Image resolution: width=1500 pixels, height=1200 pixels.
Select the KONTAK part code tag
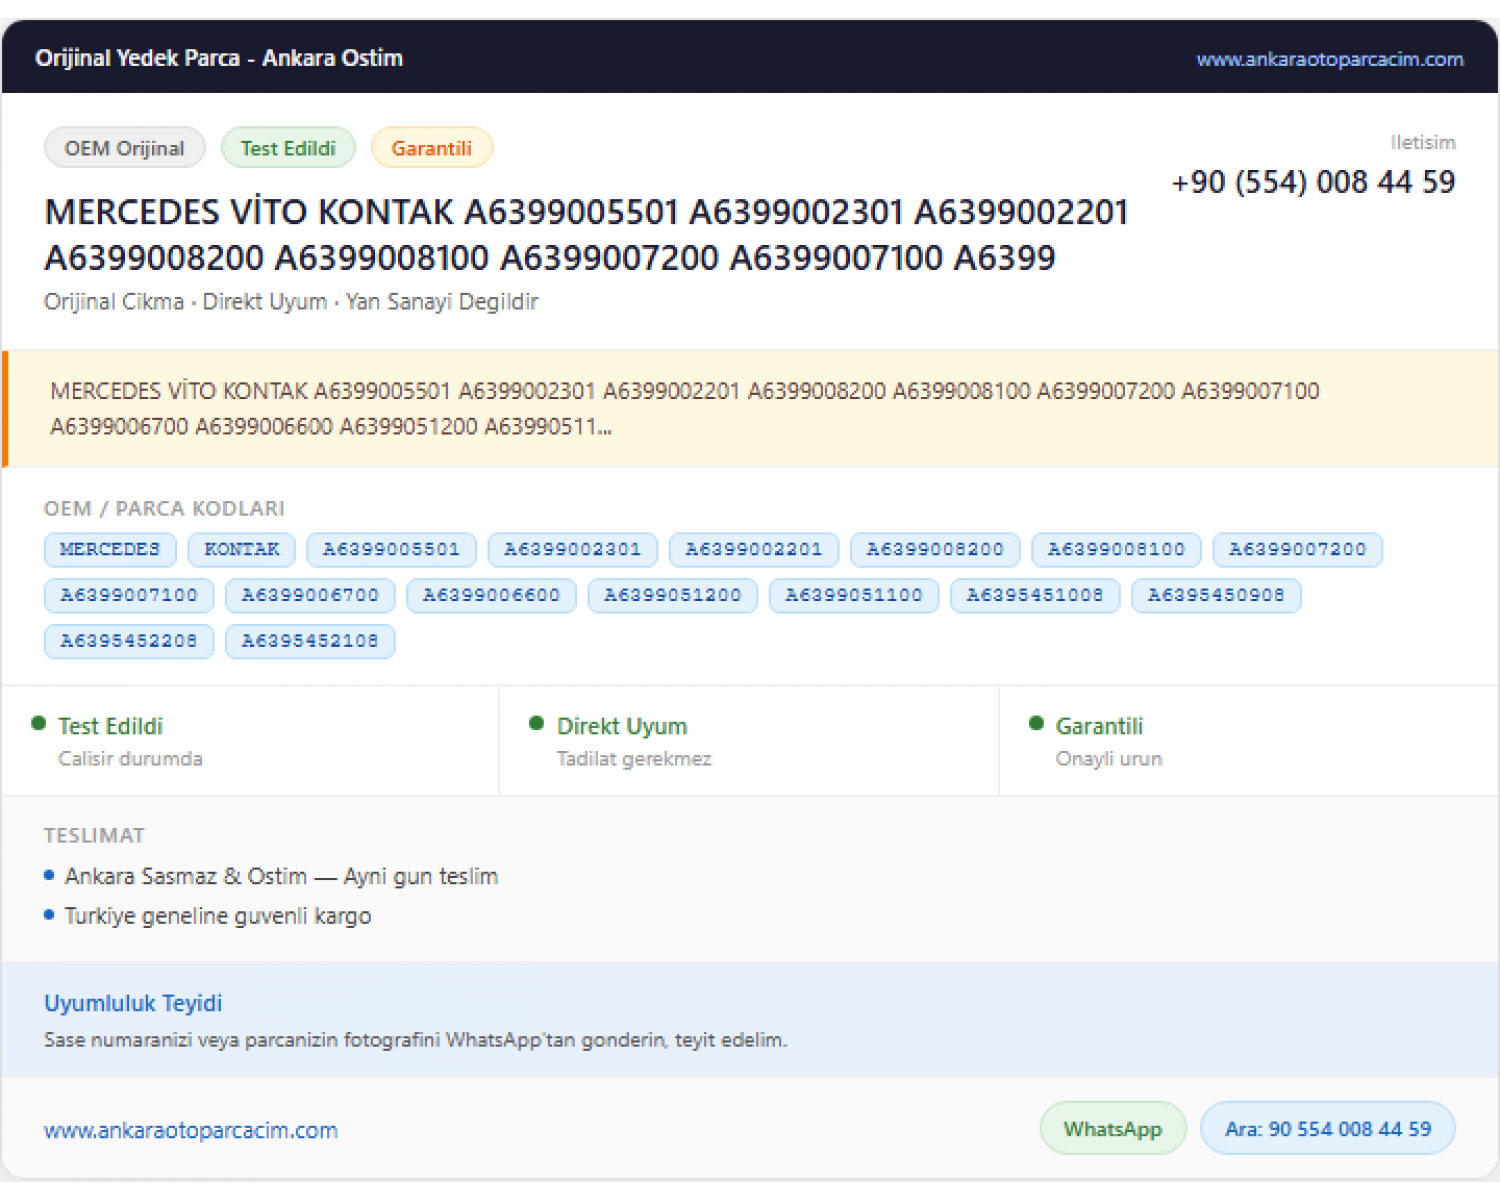[x=242, y=549]
